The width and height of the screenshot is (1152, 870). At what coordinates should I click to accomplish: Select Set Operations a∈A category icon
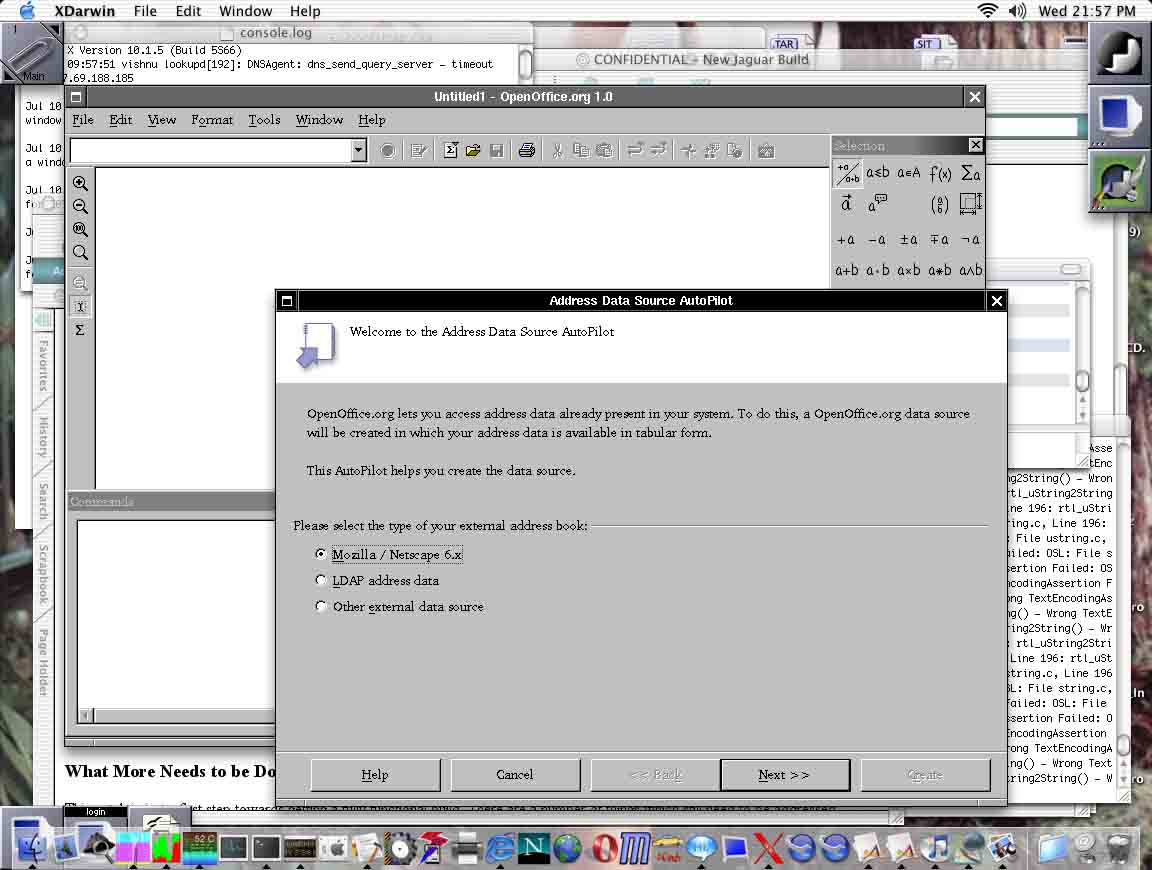[x=909, y=173]
